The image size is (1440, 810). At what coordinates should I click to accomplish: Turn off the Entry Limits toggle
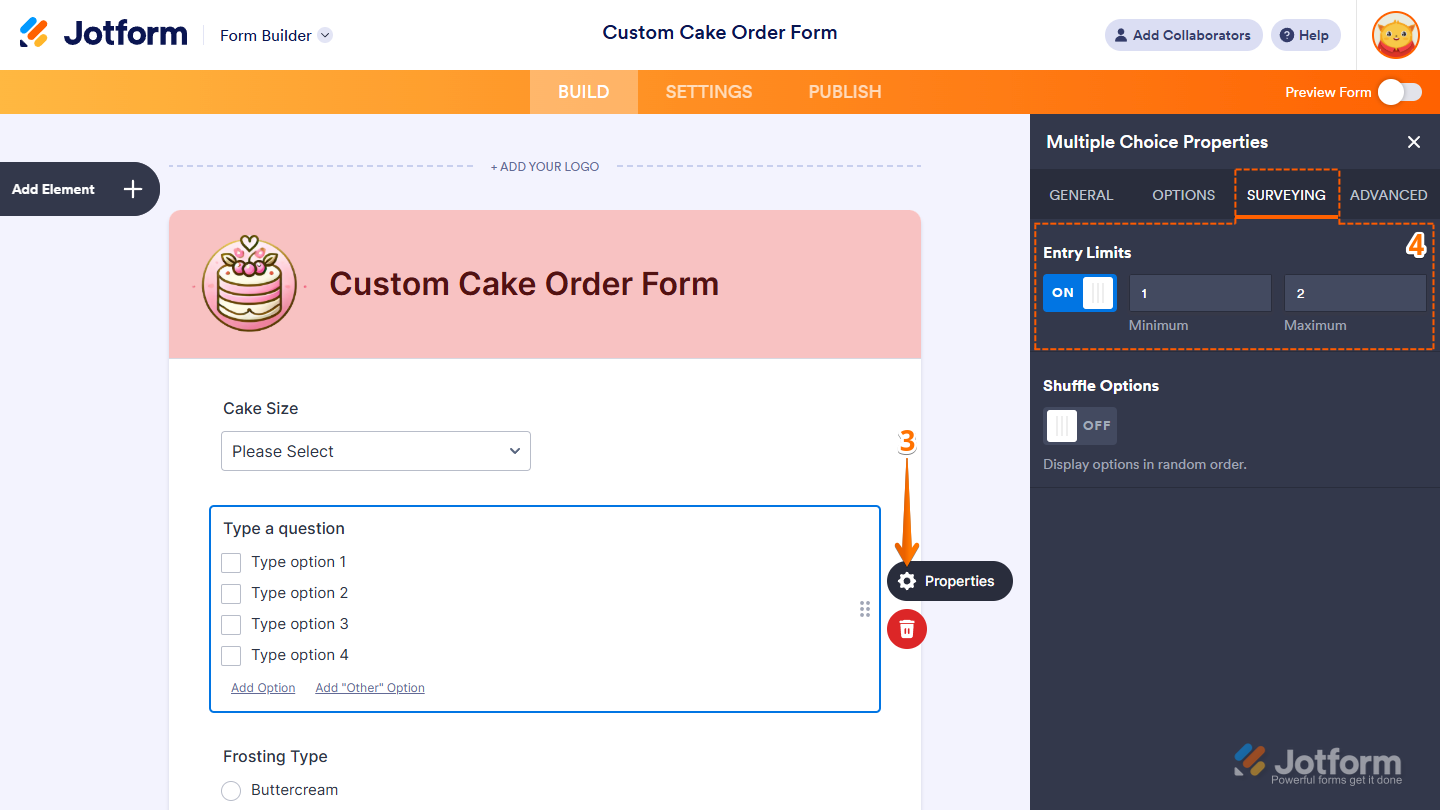[x=1080, y=293]
